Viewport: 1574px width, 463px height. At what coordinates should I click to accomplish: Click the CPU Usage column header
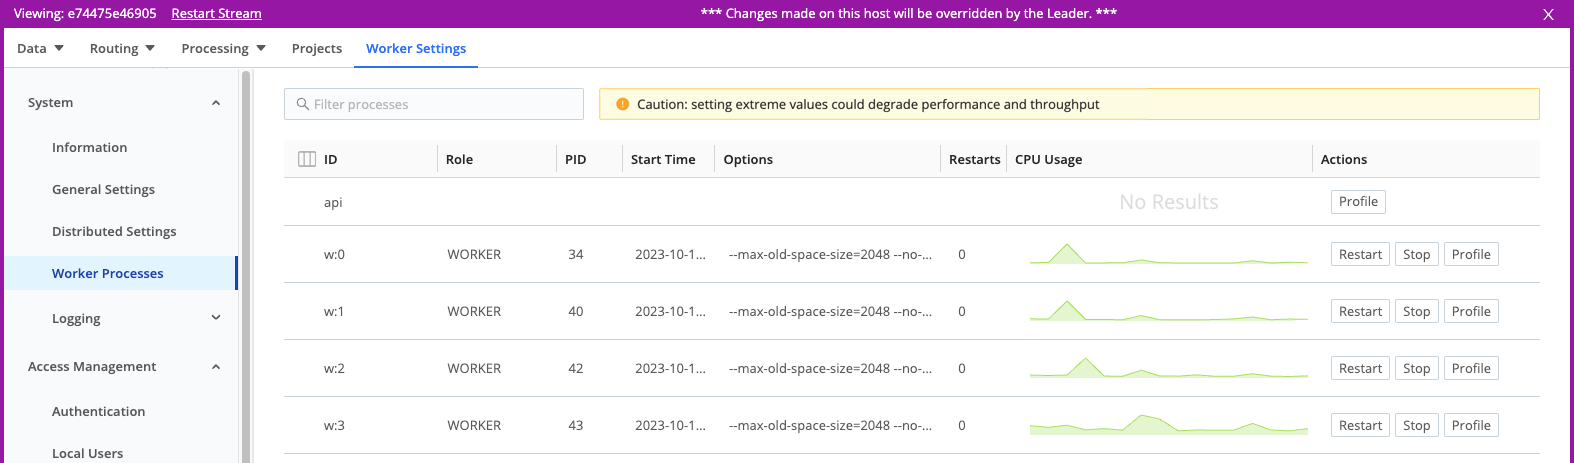coord(1048,159)
